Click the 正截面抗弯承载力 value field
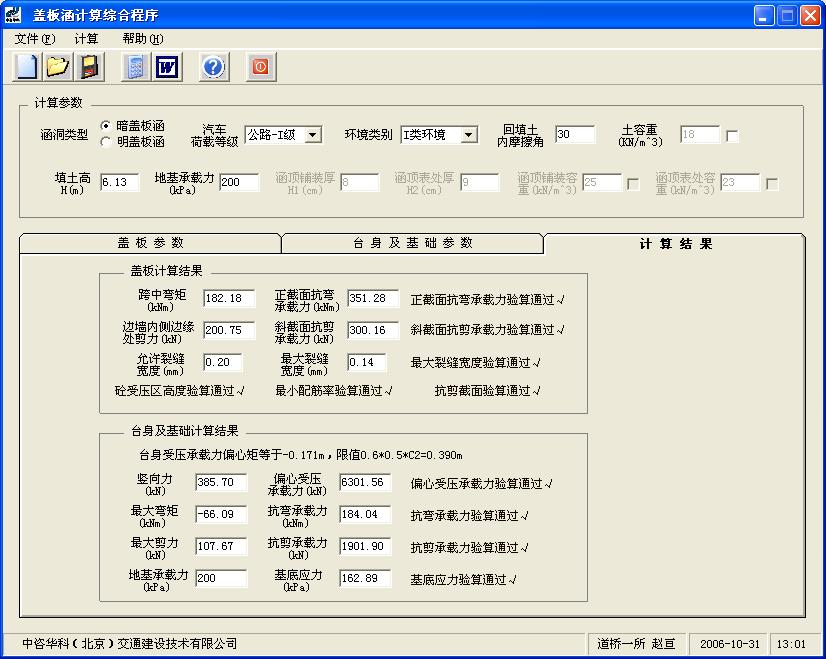This screenshot has height=659, width=826. point(373,298)
